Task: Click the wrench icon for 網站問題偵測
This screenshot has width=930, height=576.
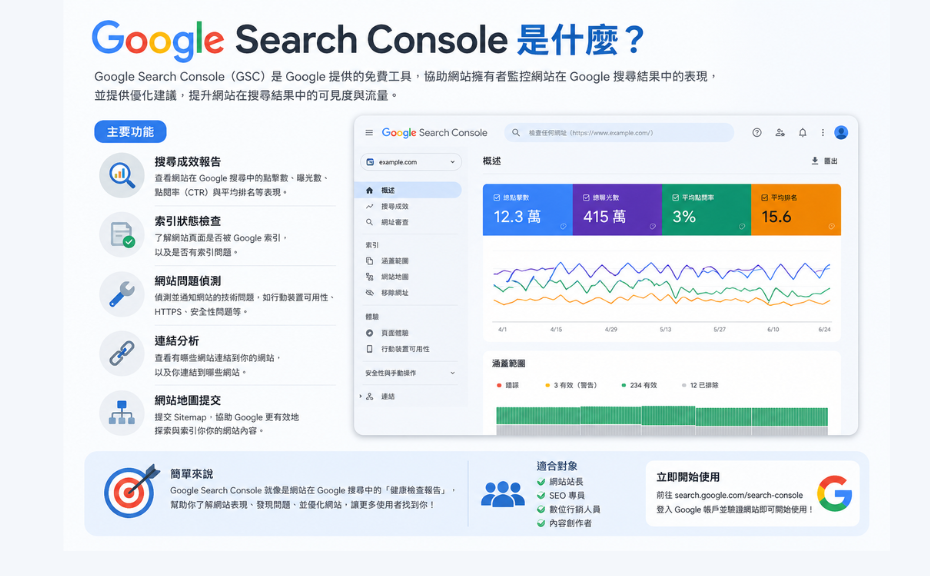Action: pos(122,294)
